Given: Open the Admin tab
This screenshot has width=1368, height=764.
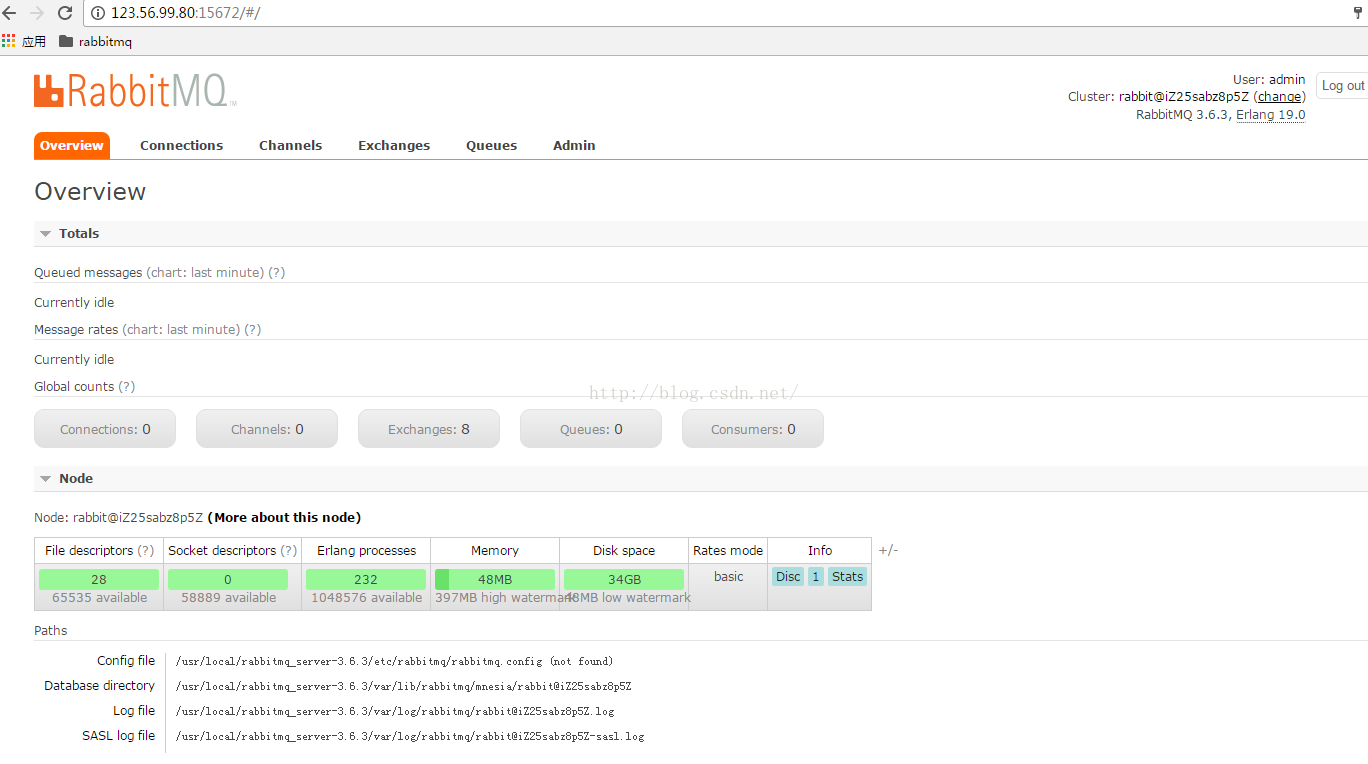Looking at the screenshot, I should click(574, 145).
